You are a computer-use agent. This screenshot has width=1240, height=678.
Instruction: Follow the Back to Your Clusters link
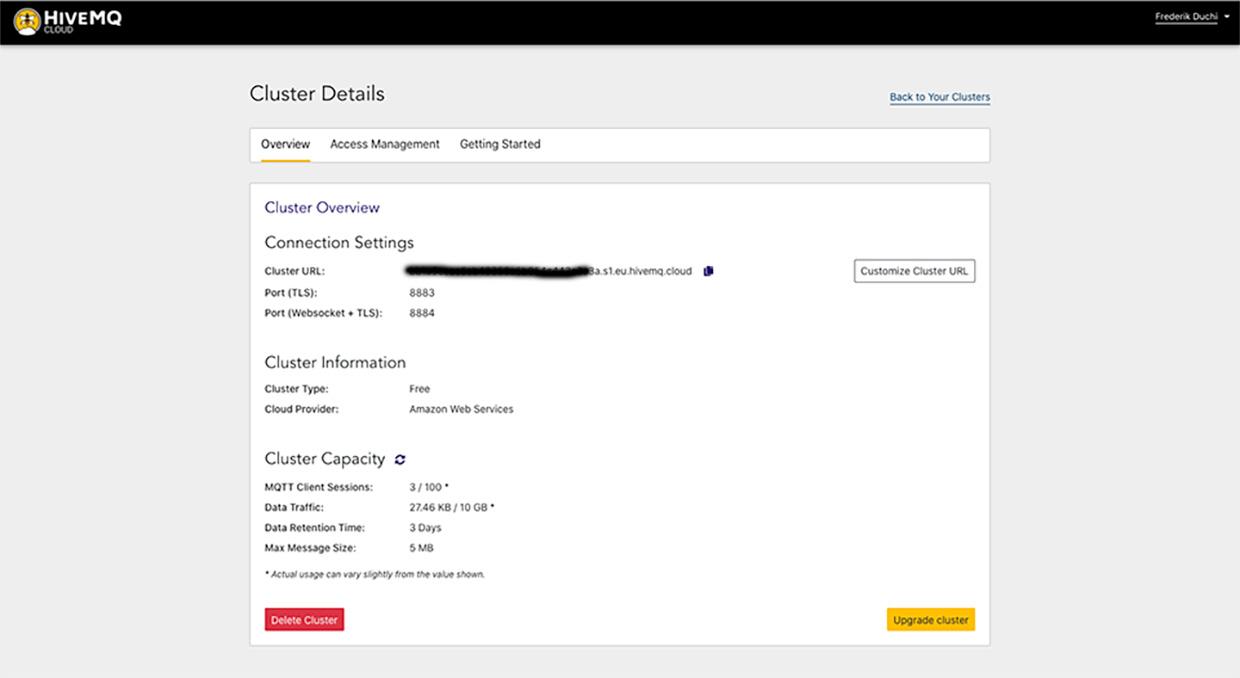(939, 97)
